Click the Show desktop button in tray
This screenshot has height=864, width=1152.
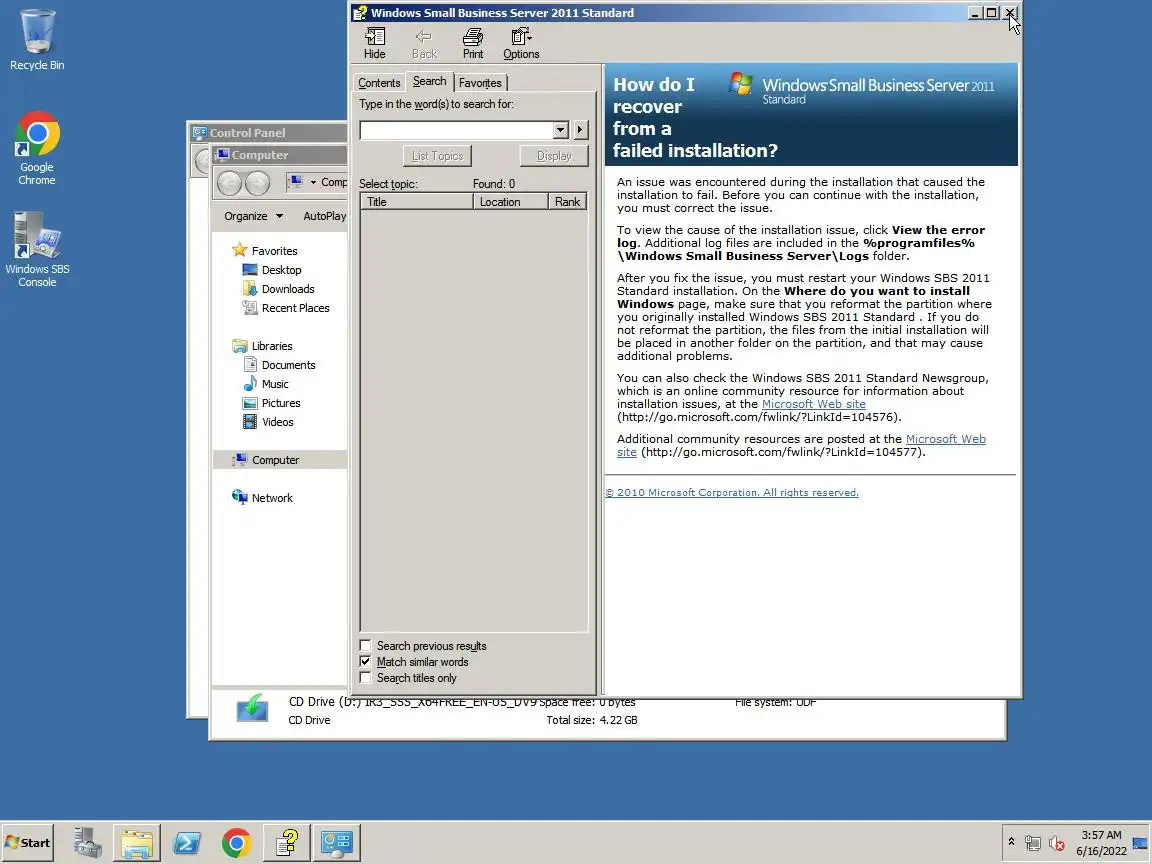coord(1140,843)
